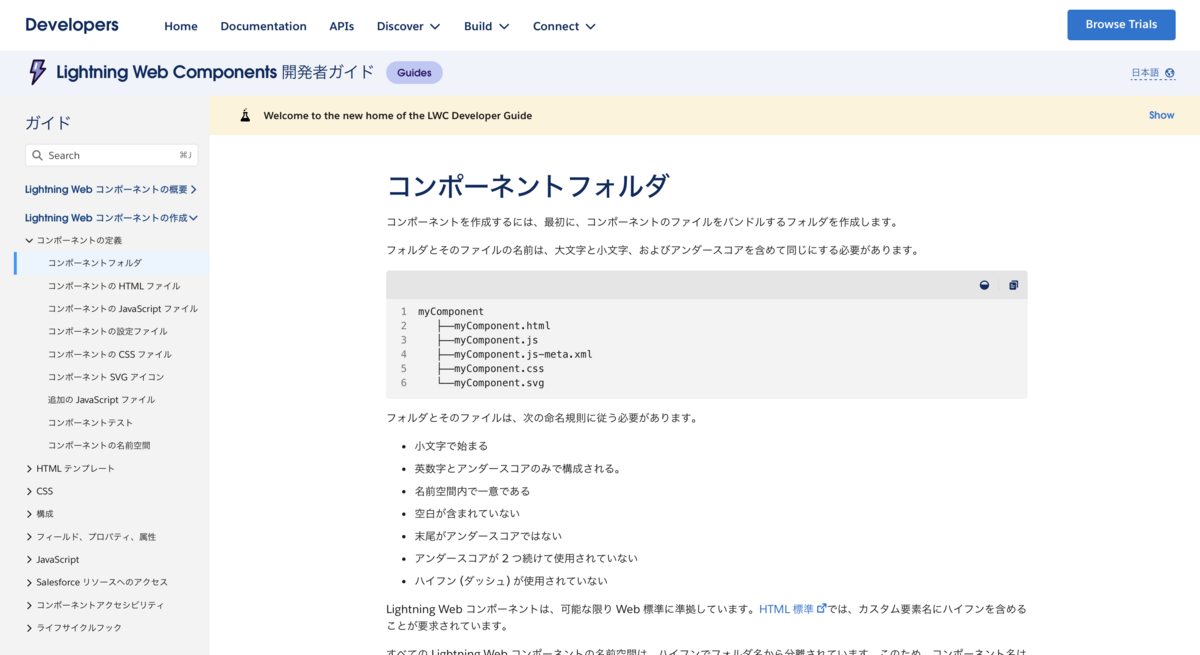Open コンポーネントの設定ファイル page
This screenshot has height=655, width=1200.
[x=108, y=331]
